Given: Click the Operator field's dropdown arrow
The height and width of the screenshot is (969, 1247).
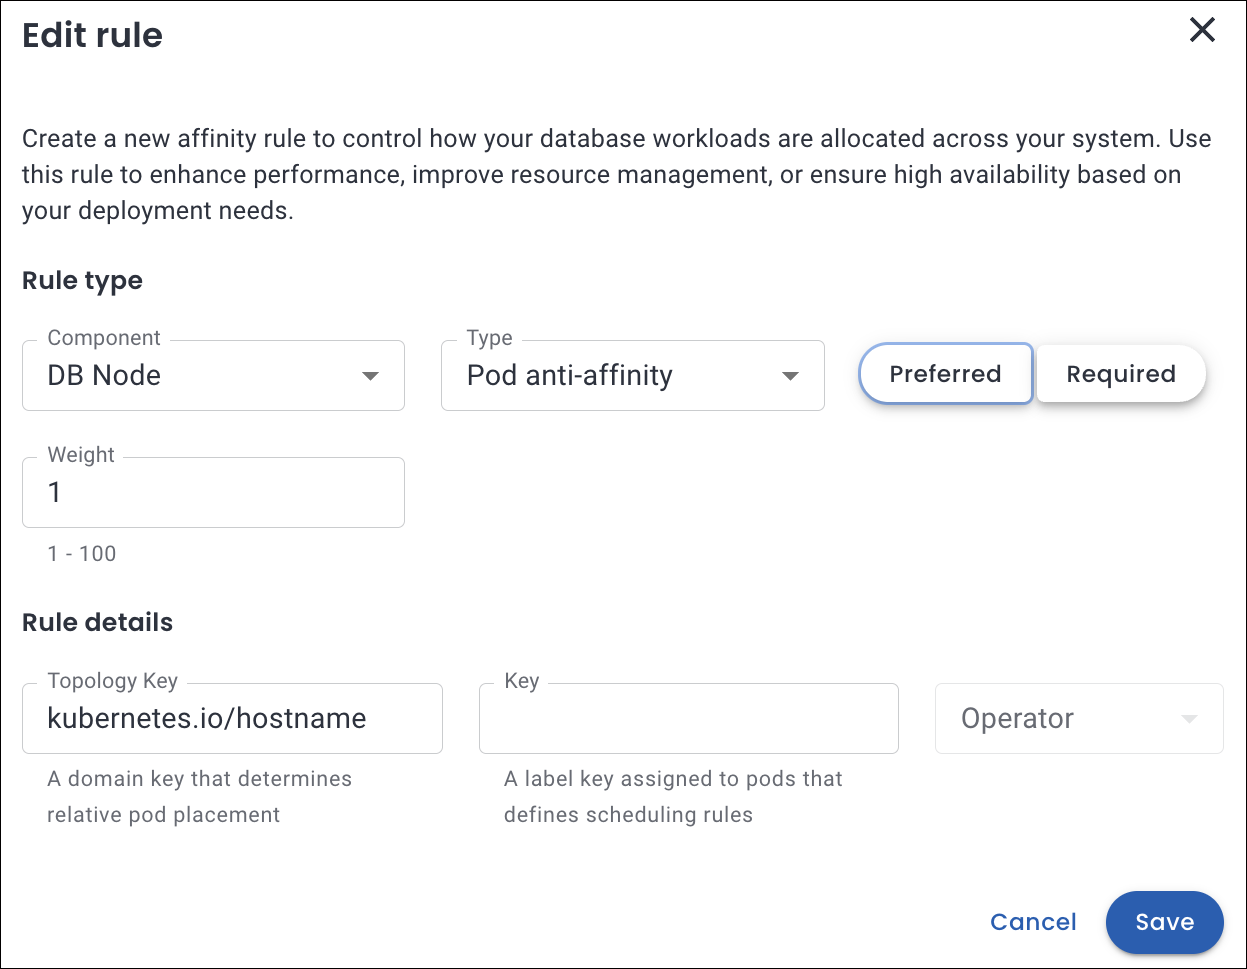Looking at the screenshot, I should tap(1189, 719).
